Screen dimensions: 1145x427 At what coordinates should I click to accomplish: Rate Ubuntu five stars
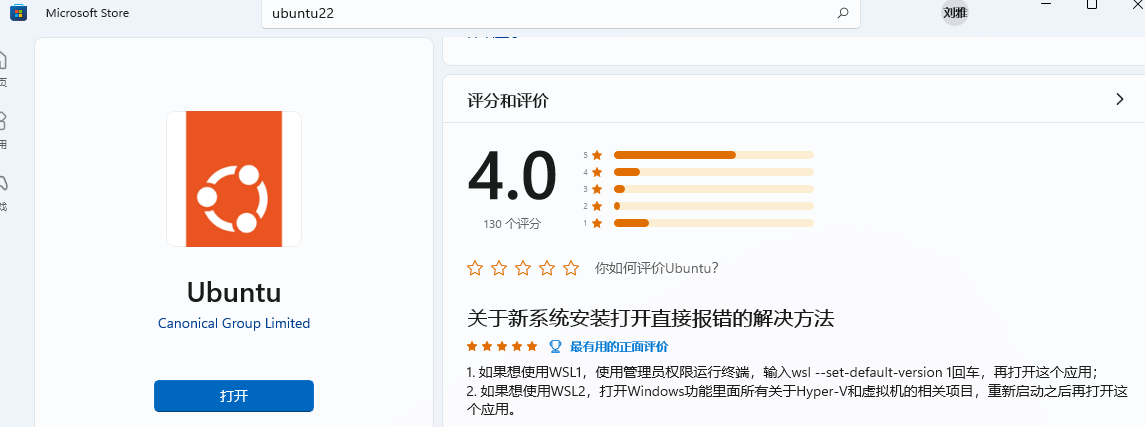pyautogui.click(x=571, y=268)
